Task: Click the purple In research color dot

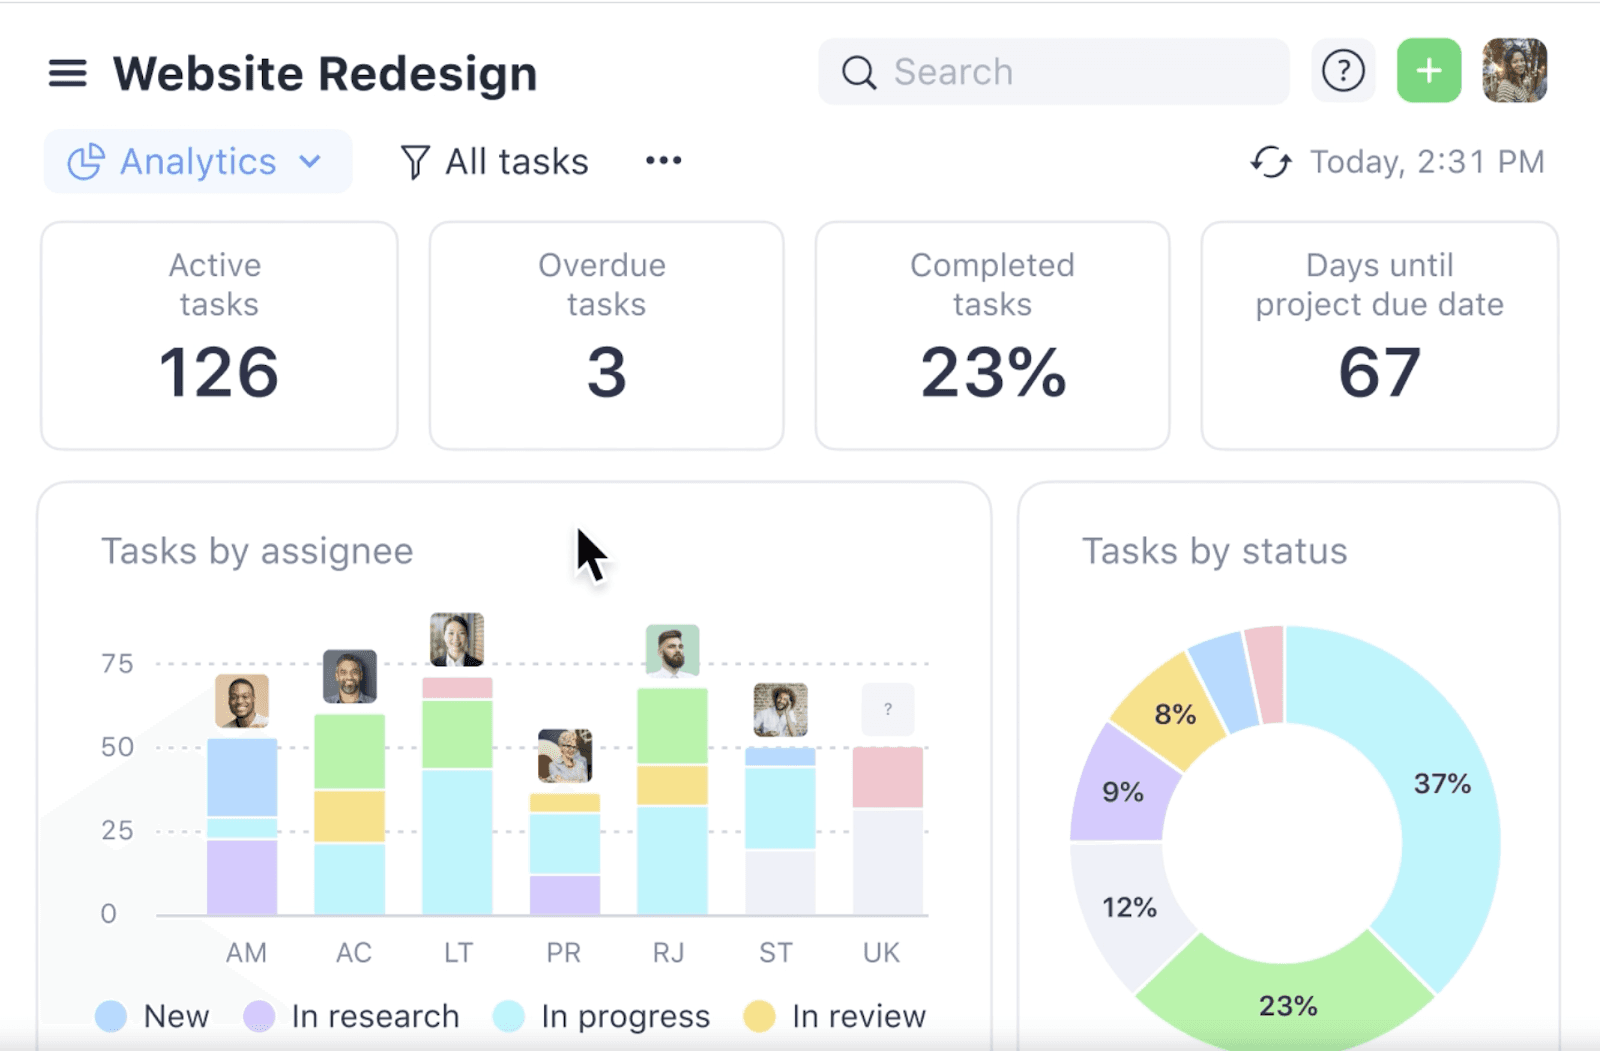Action: [x=258, y=1015]
